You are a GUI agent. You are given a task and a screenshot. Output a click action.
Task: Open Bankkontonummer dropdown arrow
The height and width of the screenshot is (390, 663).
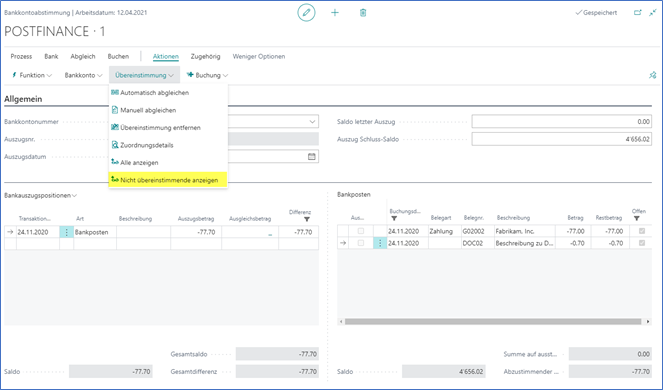[x=312, y=122]
